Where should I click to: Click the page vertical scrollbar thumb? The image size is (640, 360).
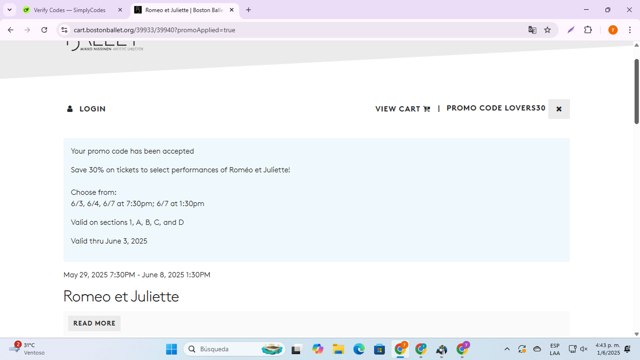pos(636,91)
